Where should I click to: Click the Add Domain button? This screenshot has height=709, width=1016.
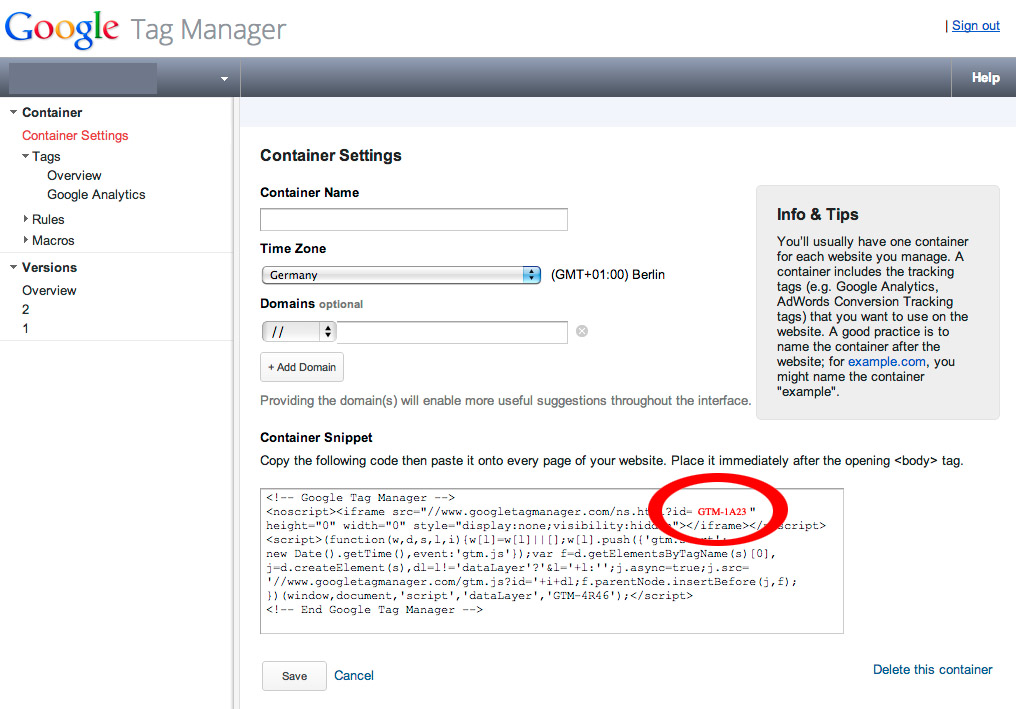[302, 367]
